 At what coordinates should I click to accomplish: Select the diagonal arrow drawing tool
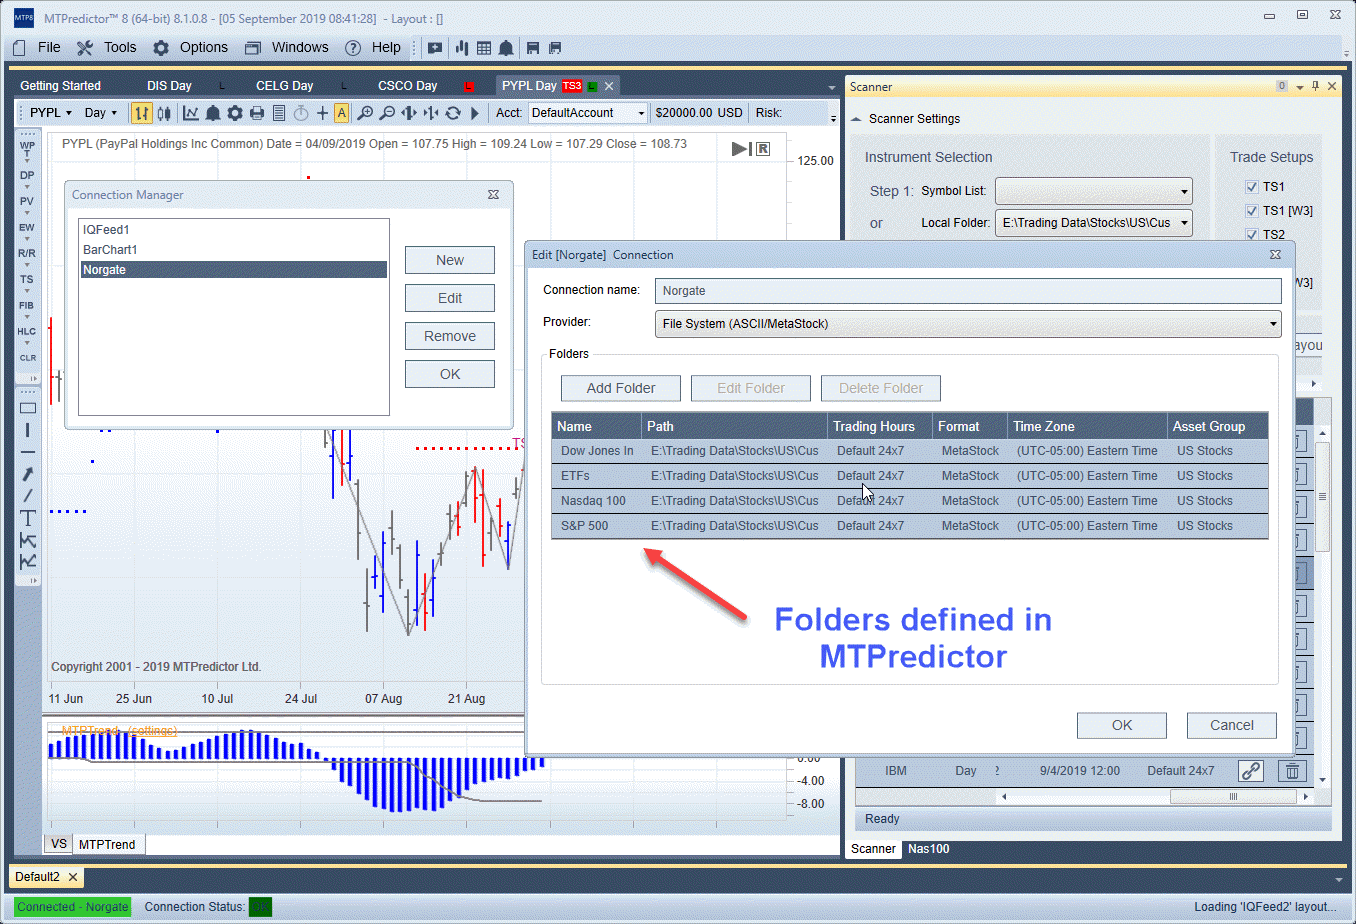(x=28, y=473)
